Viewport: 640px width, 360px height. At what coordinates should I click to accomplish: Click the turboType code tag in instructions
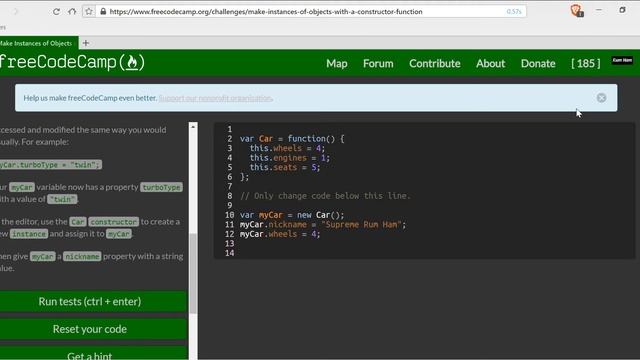162,187
